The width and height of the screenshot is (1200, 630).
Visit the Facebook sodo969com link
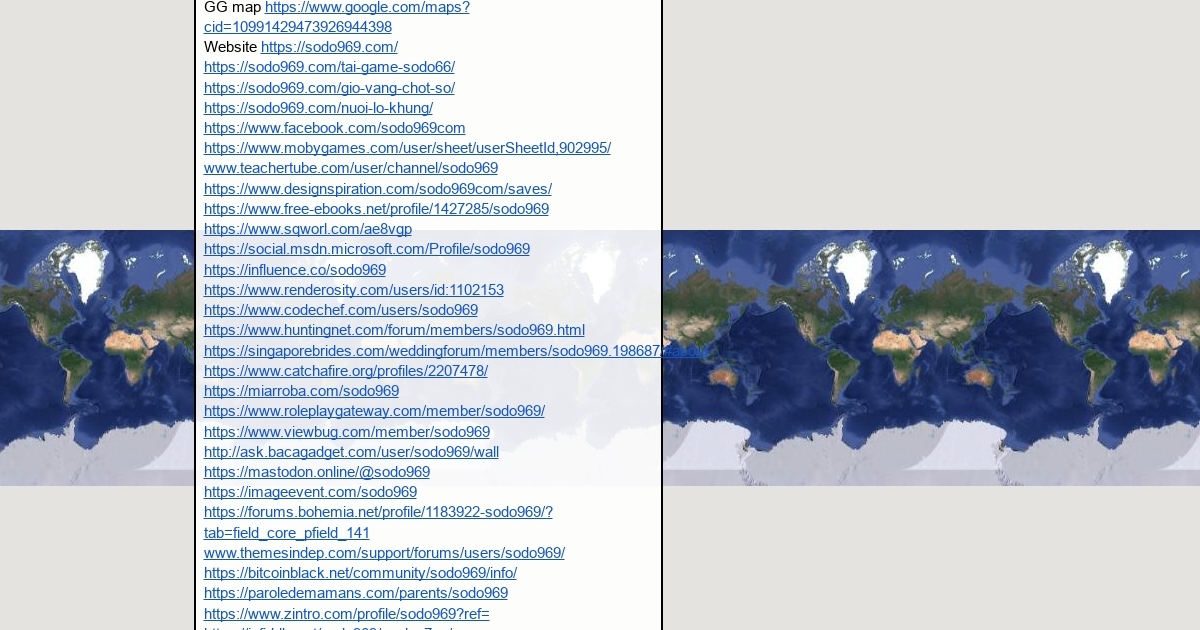334,128
